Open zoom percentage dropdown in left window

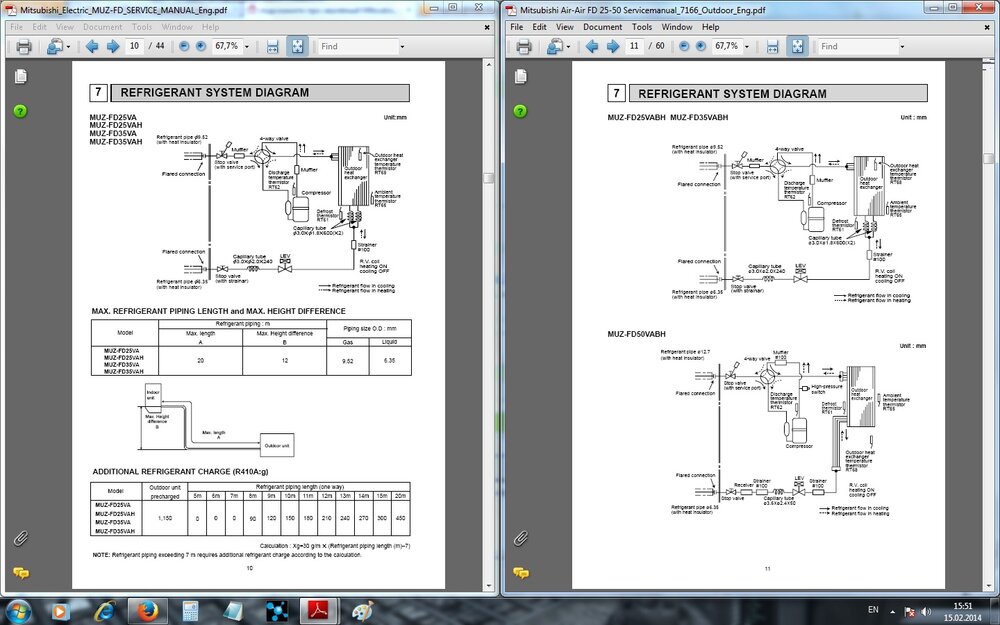coord(247,46)
